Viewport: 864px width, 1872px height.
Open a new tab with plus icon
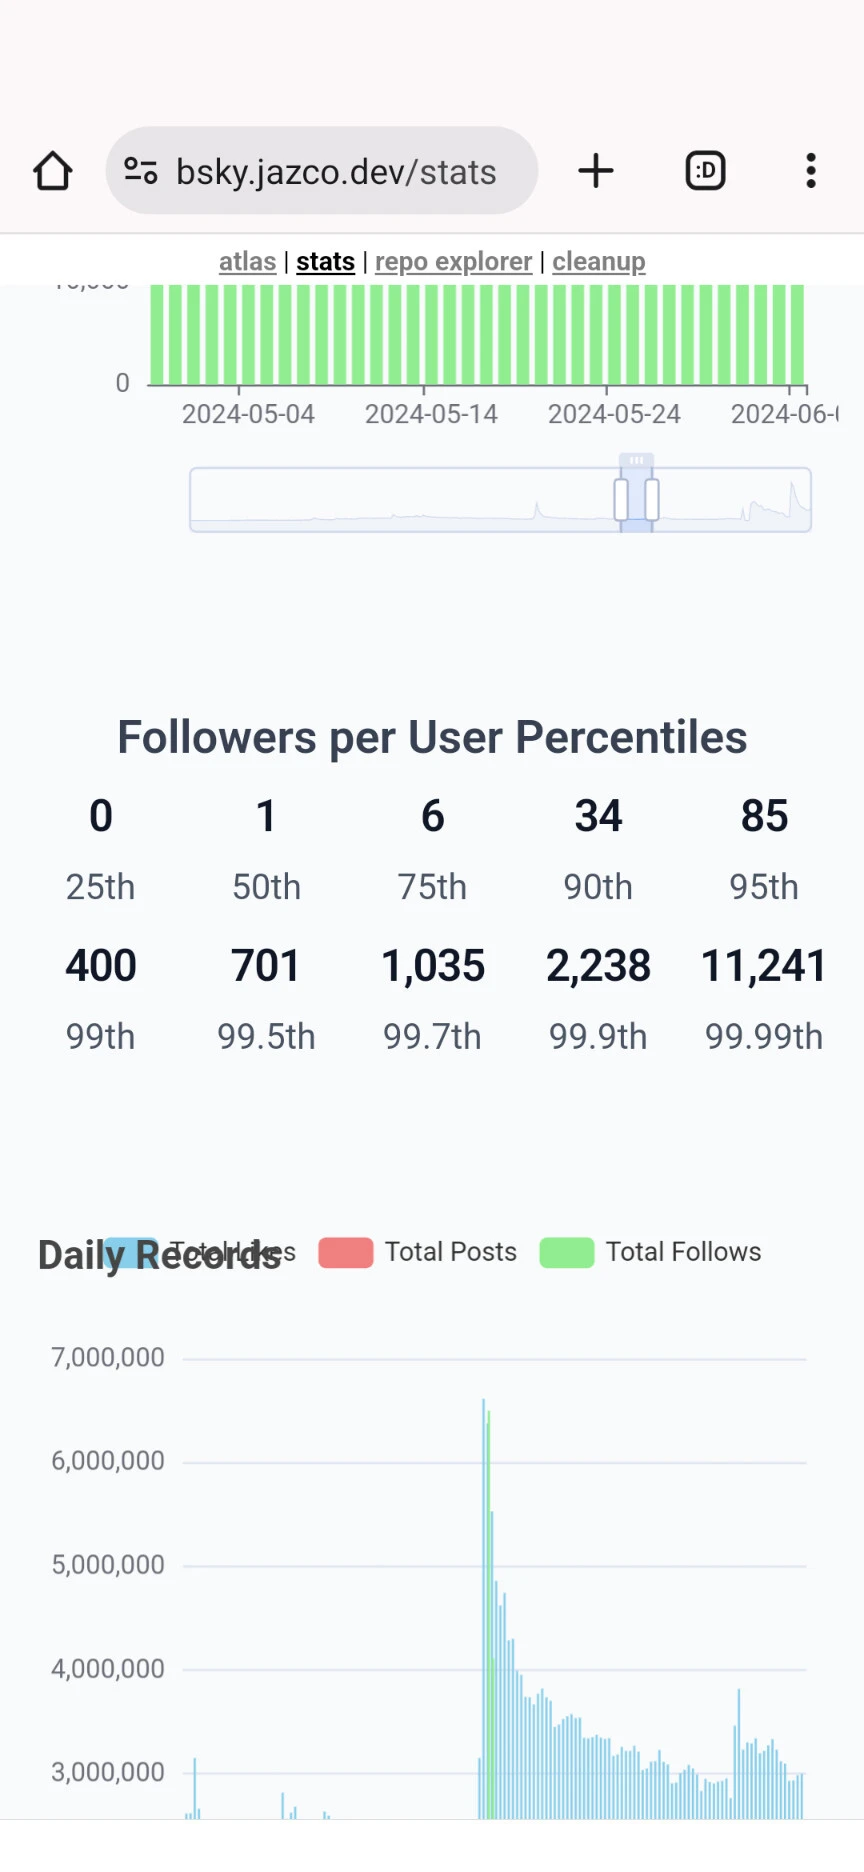[596, 171]
